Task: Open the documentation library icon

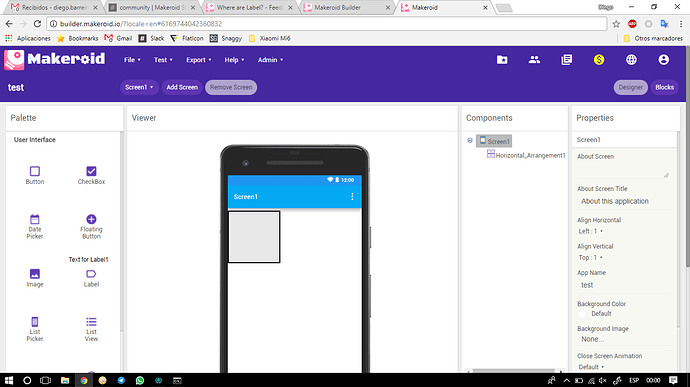Action: pos(567,59)
